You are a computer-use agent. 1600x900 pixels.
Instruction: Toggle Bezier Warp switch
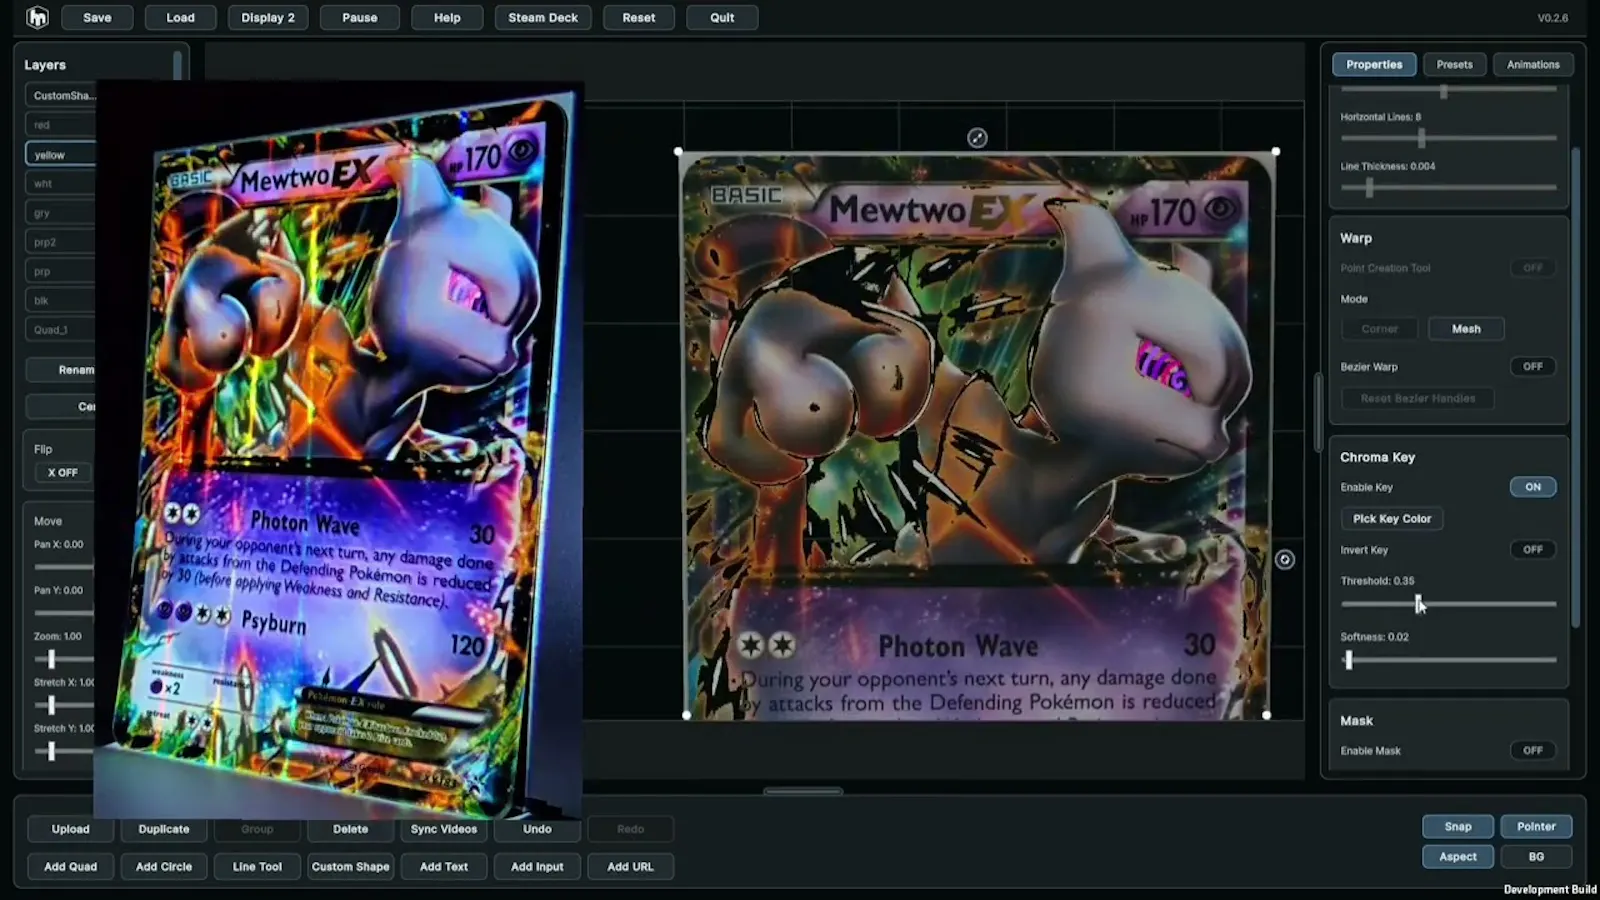tap(1532, 367)
